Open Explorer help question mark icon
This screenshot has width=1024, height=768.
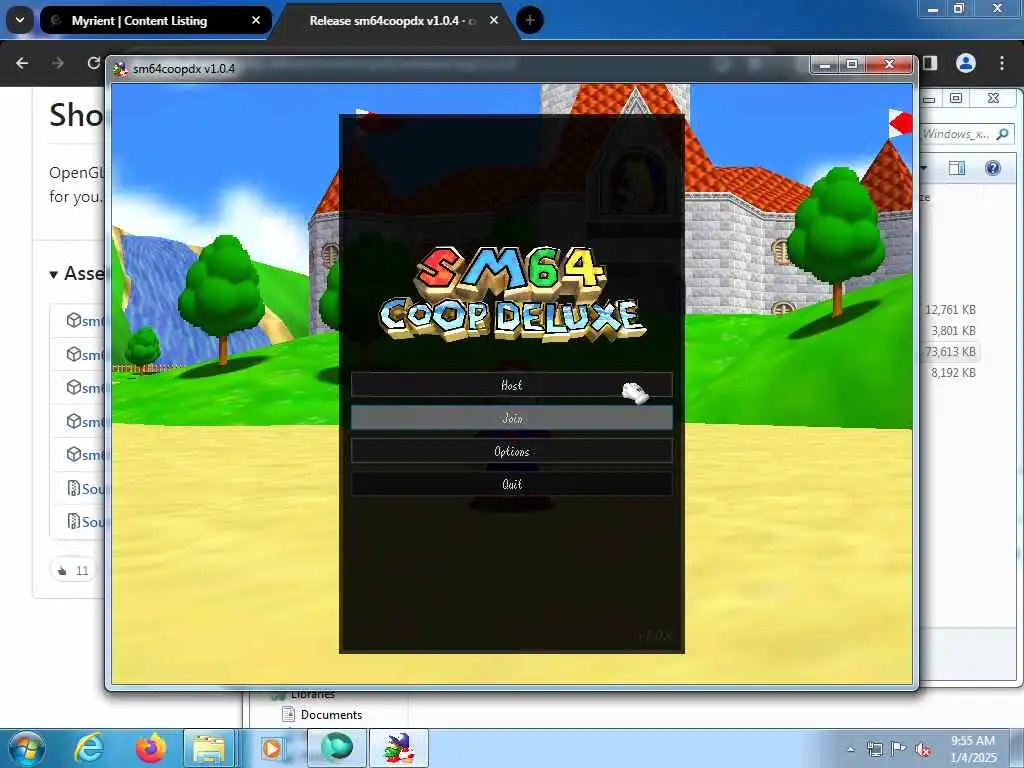pyautogui.click(x=993, y=168)
